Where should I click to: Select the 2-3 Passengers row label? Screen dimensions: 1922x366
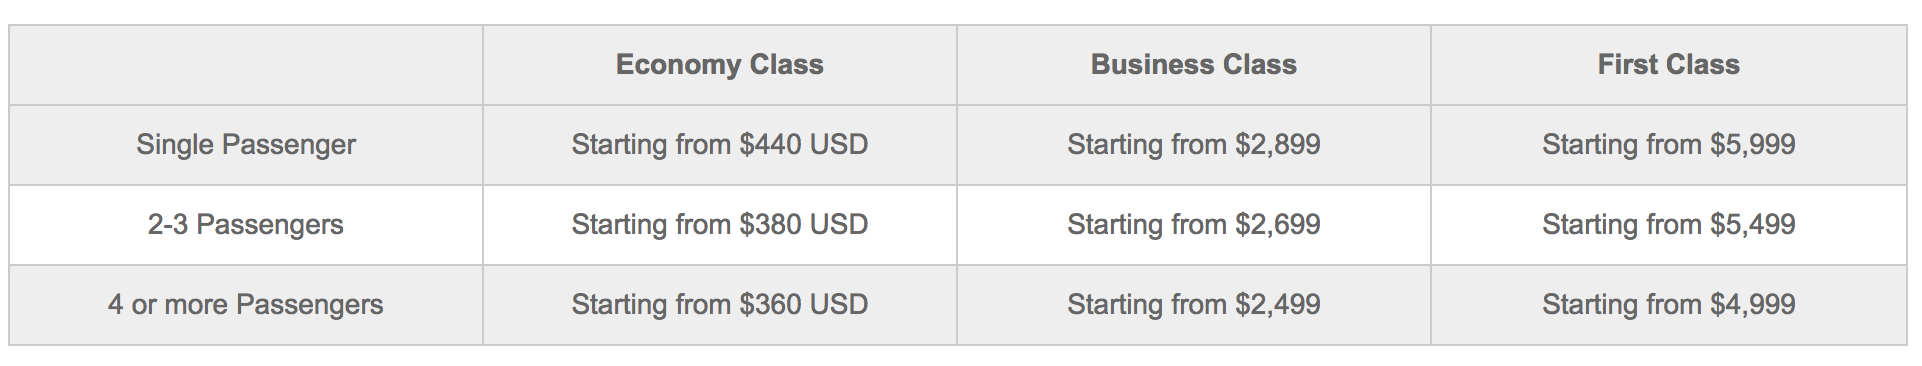point(246,225)
